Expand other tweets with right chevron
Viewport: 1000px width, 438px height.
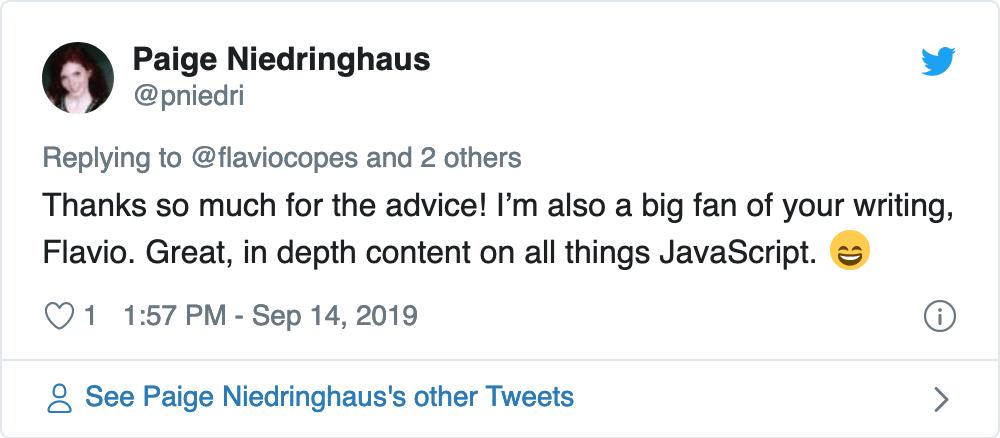(x=940, y=399)
